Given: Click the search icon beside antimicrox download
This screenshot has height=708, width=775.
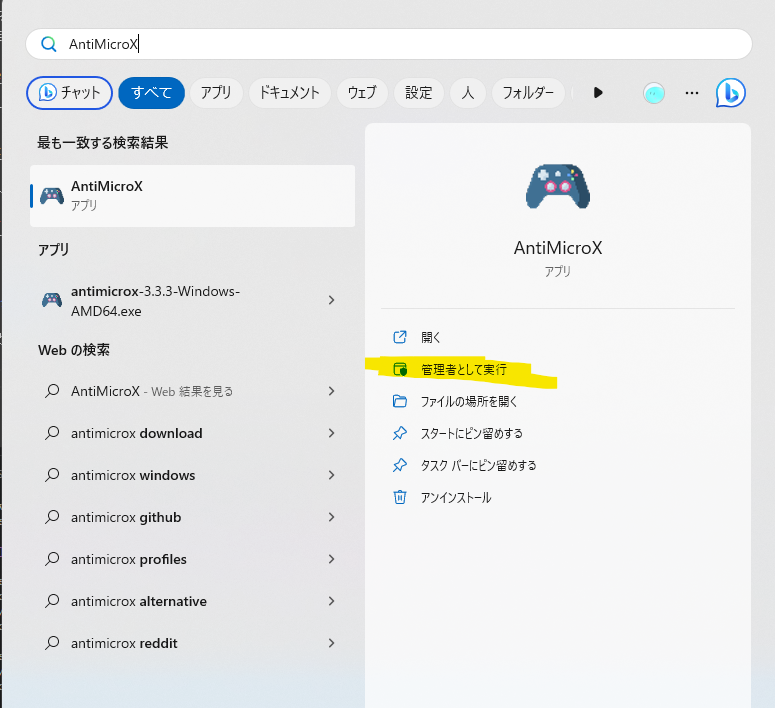Looking at the screenshot, I should coord(52,433).
